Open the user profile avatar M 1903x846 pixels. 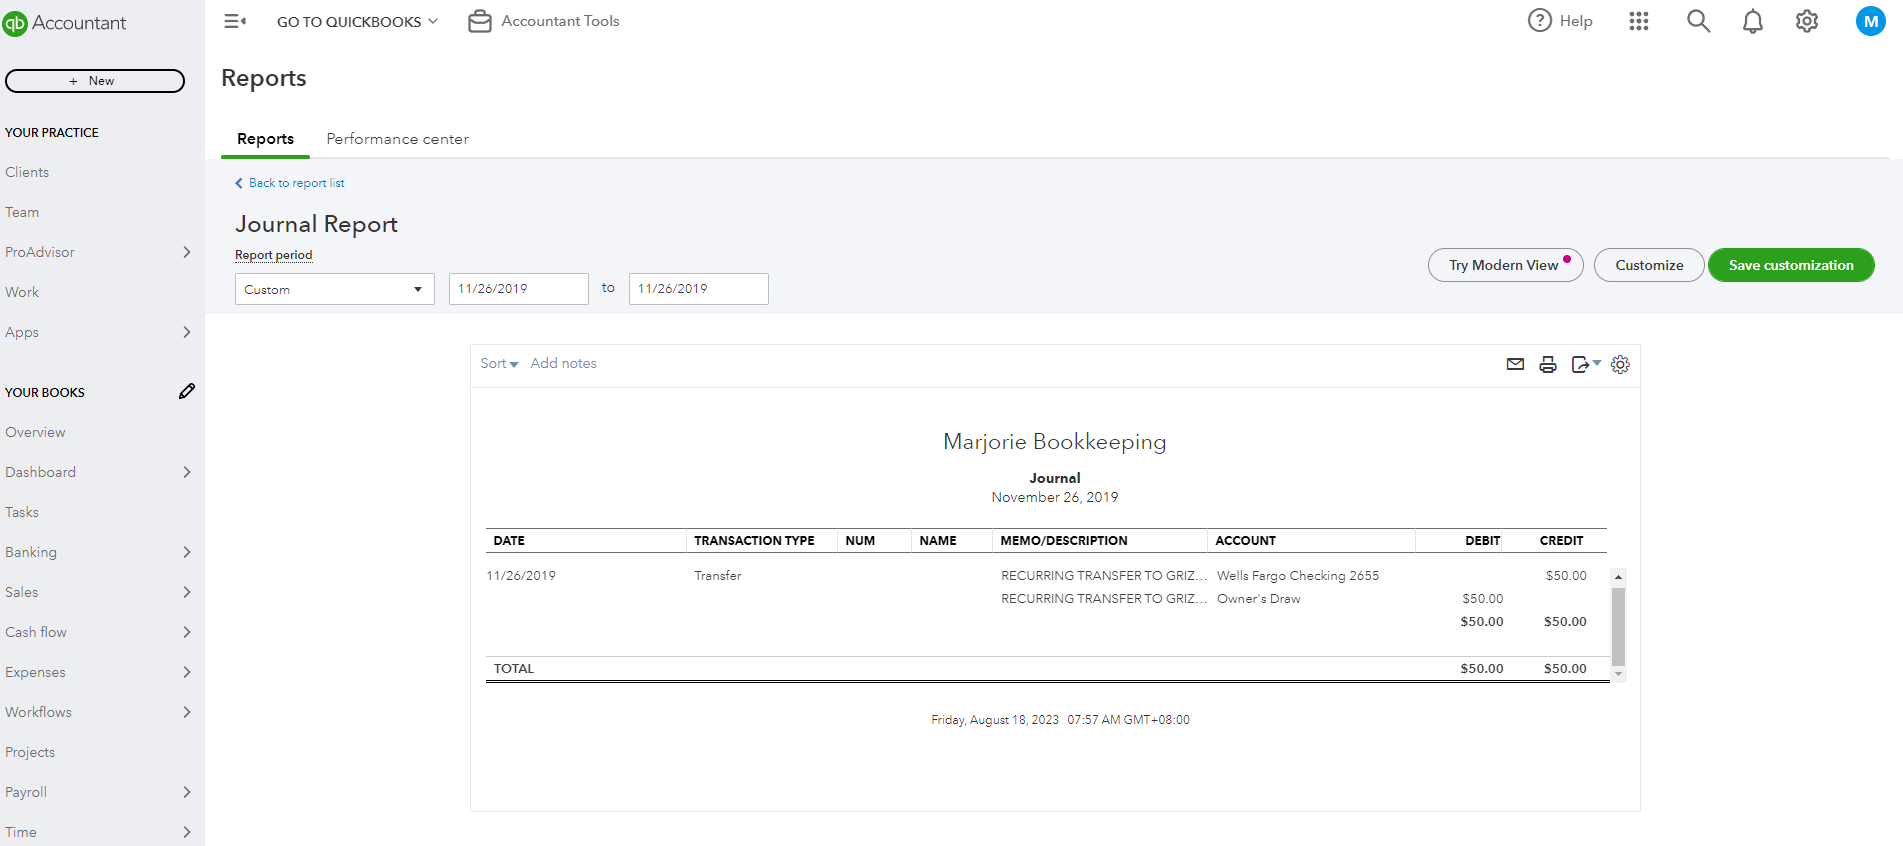click(x=1871, y=21)
